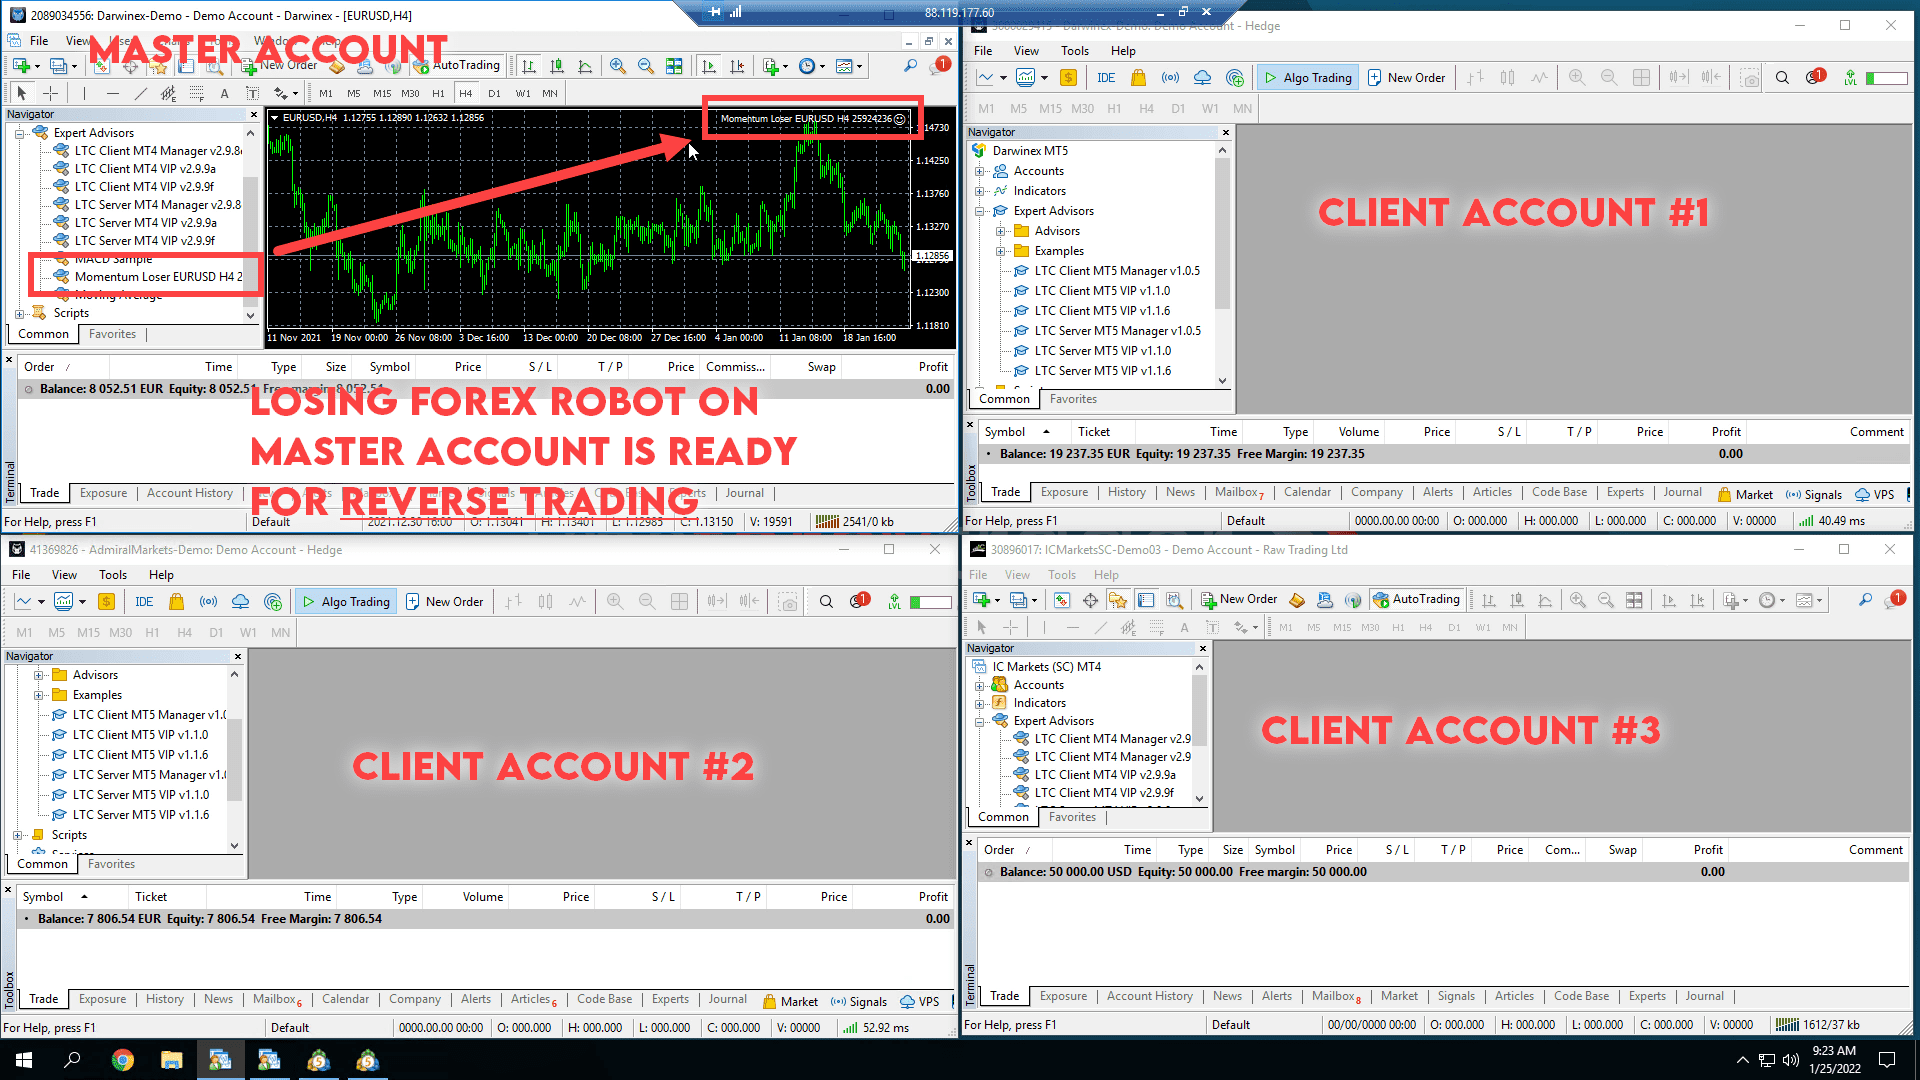1920x1080 pixels.
Task: Click the yellow dollar icon in Darwinex MT5 toolbar
Action: pyautogui.click(x=1068, y=78)
